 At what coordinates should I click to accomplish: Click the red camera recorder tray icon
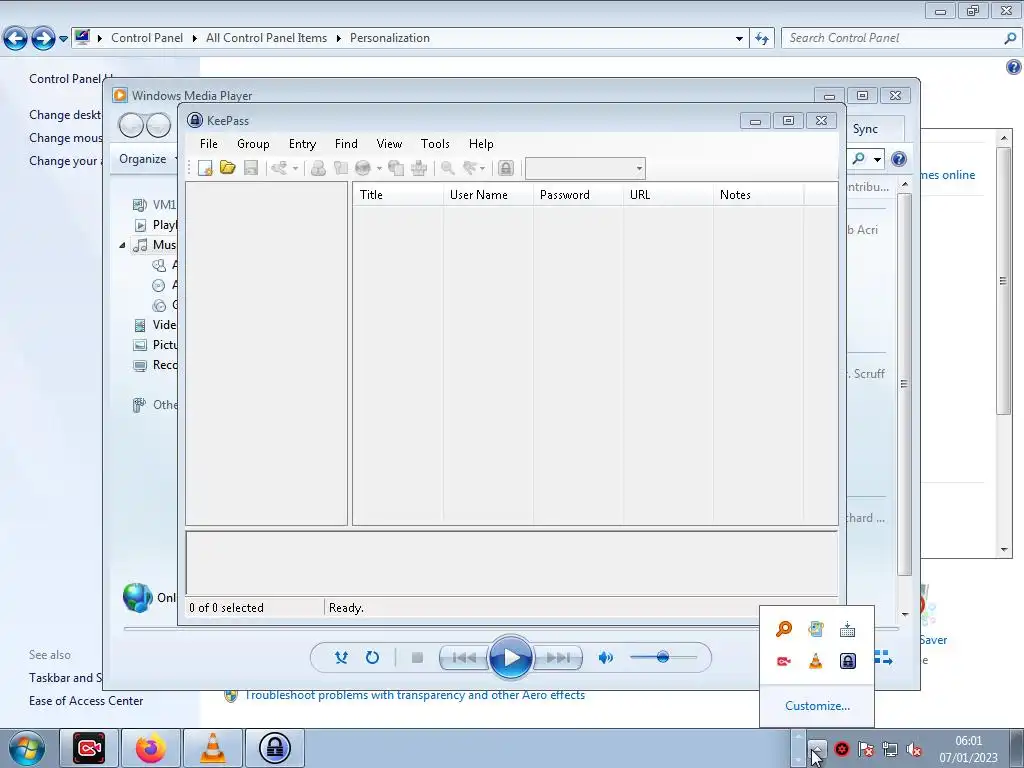click(784, 661)
